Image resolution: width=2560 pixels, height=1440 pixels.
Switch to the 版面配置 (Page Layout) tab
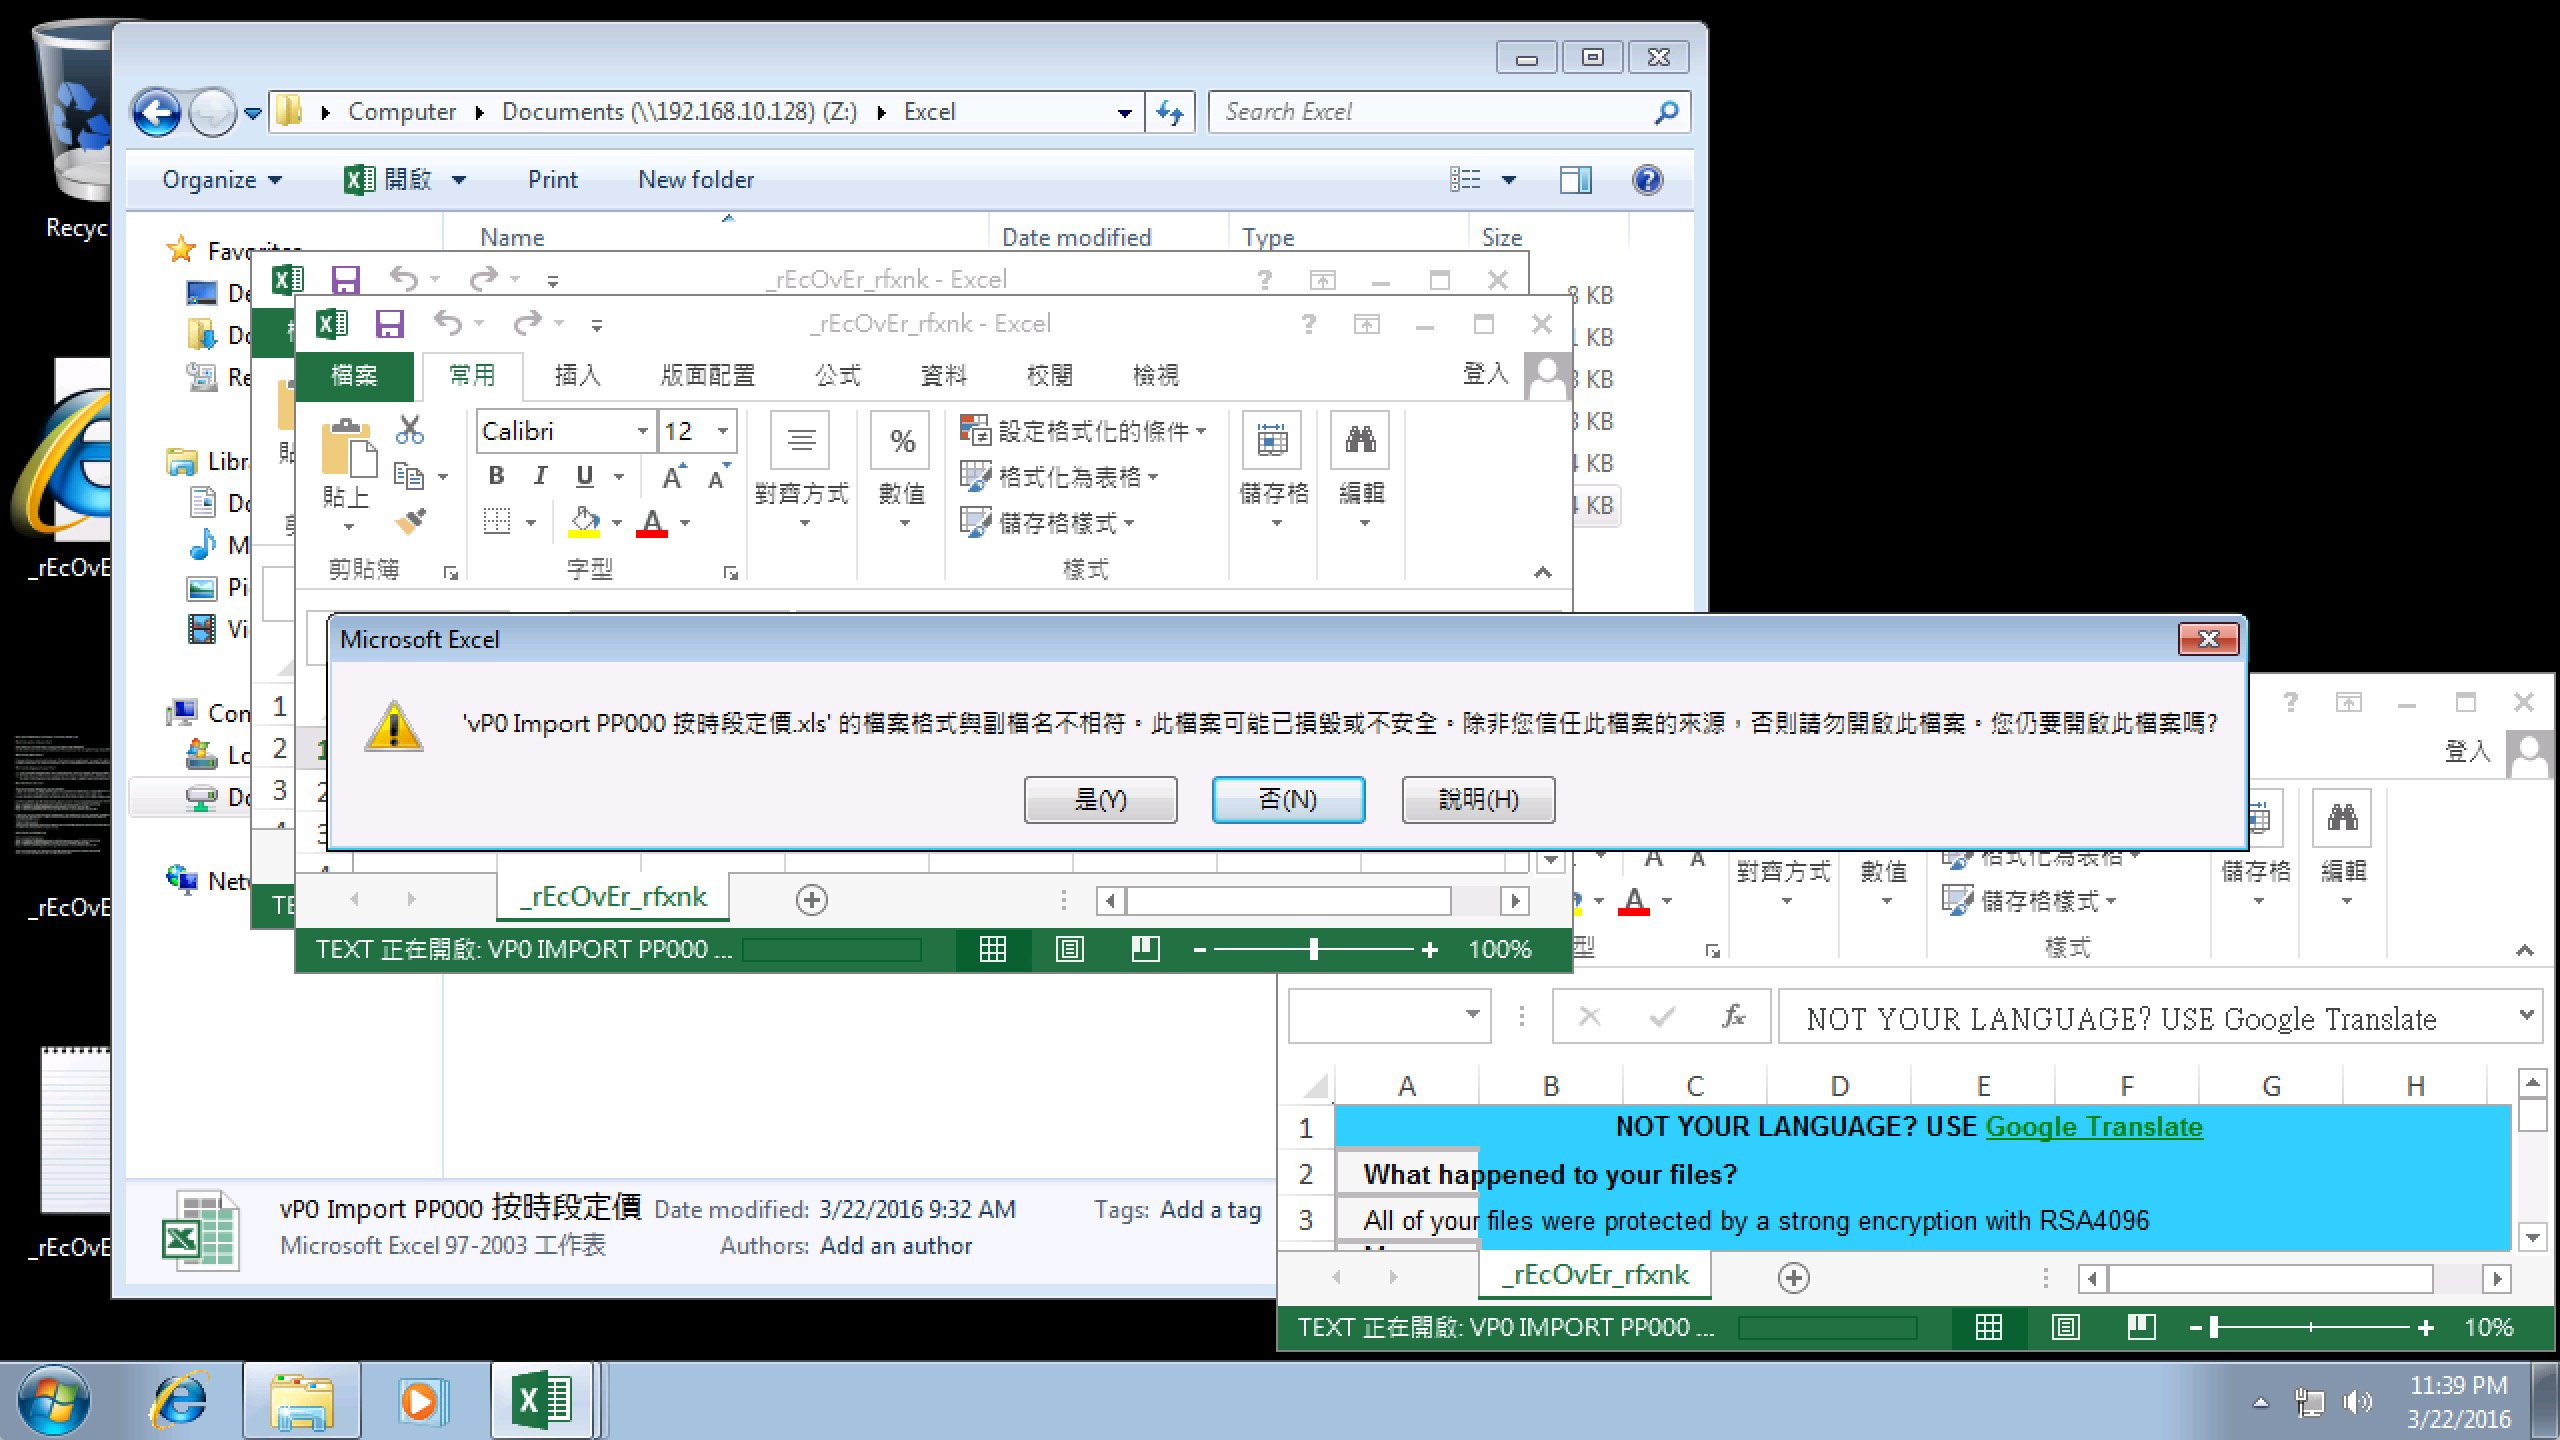708,375
